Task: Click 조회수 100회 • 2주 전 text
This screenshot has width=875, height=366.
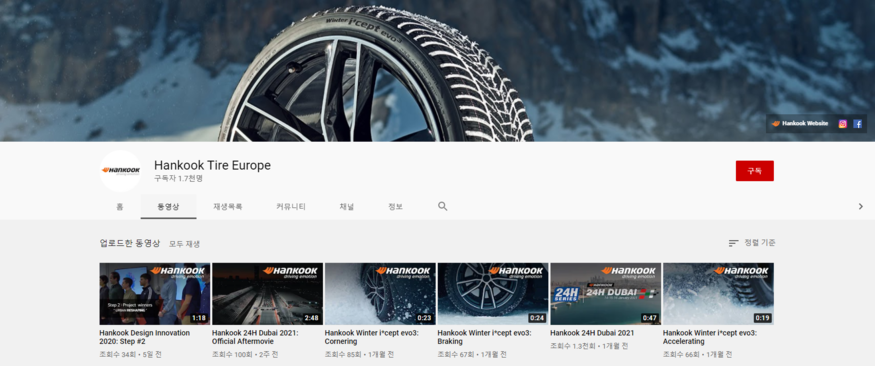Action: click(x=245, y=354)
